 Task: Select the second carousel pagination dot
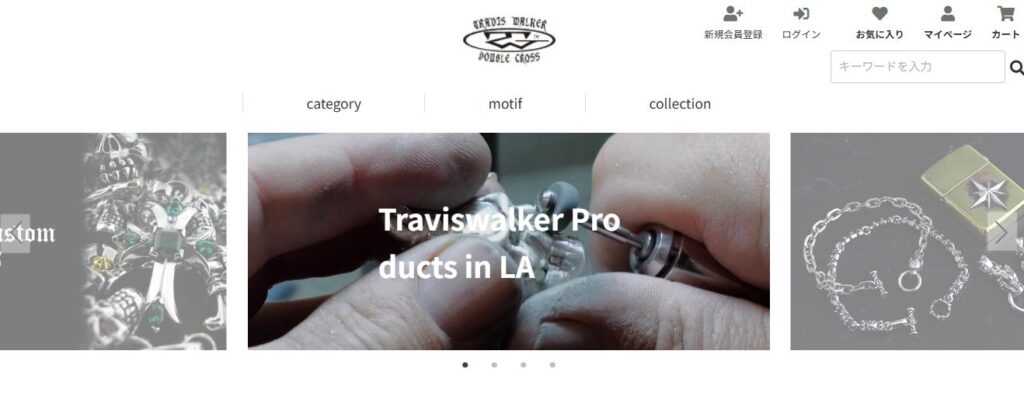494,365
